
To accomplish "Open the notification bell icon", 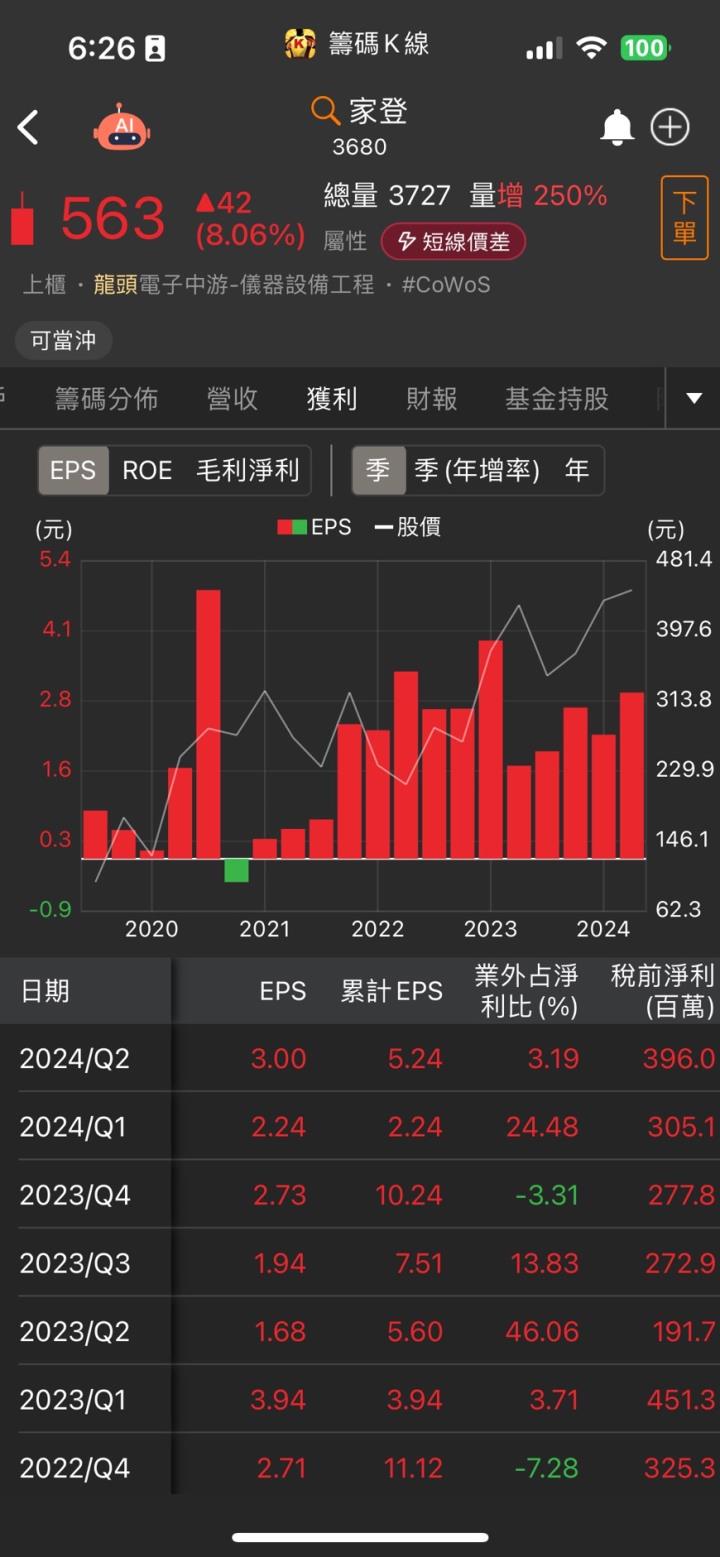I will pyautogui.click(x=617, y=127).
